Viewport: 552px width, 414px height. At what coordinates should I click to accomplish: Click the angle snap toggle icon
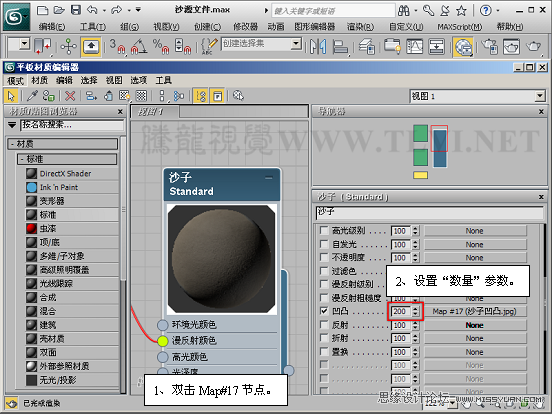pyautogui.click(x=139, y=46)
